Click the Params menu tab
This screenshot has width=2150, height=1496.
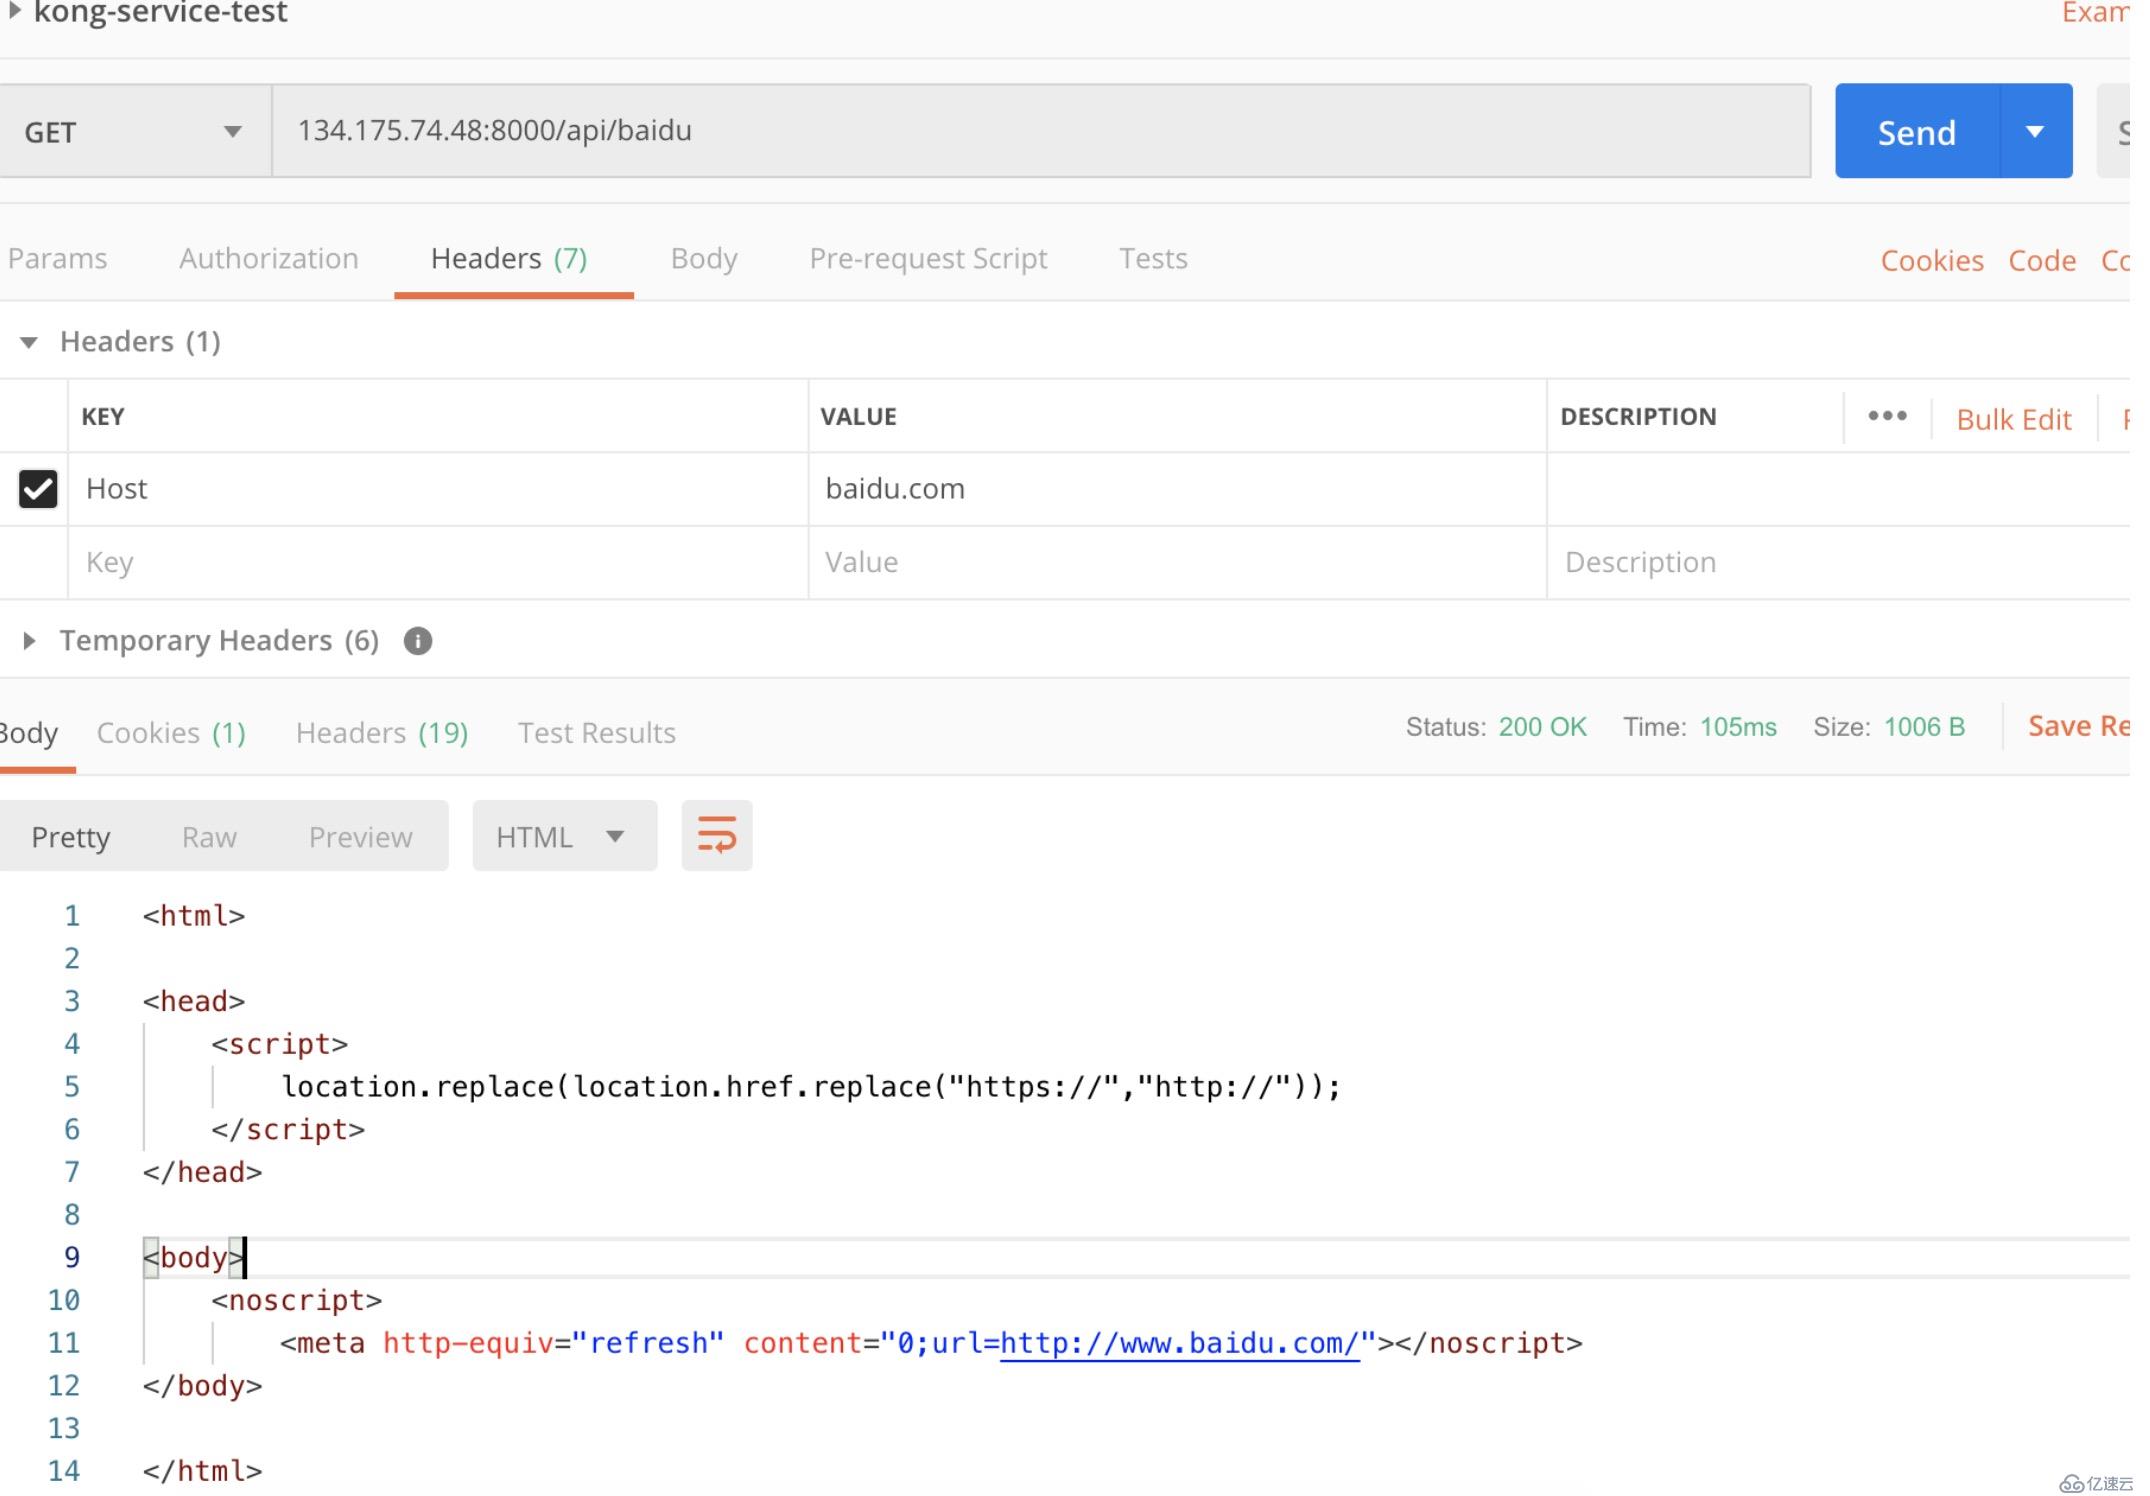tap(54, 258)
